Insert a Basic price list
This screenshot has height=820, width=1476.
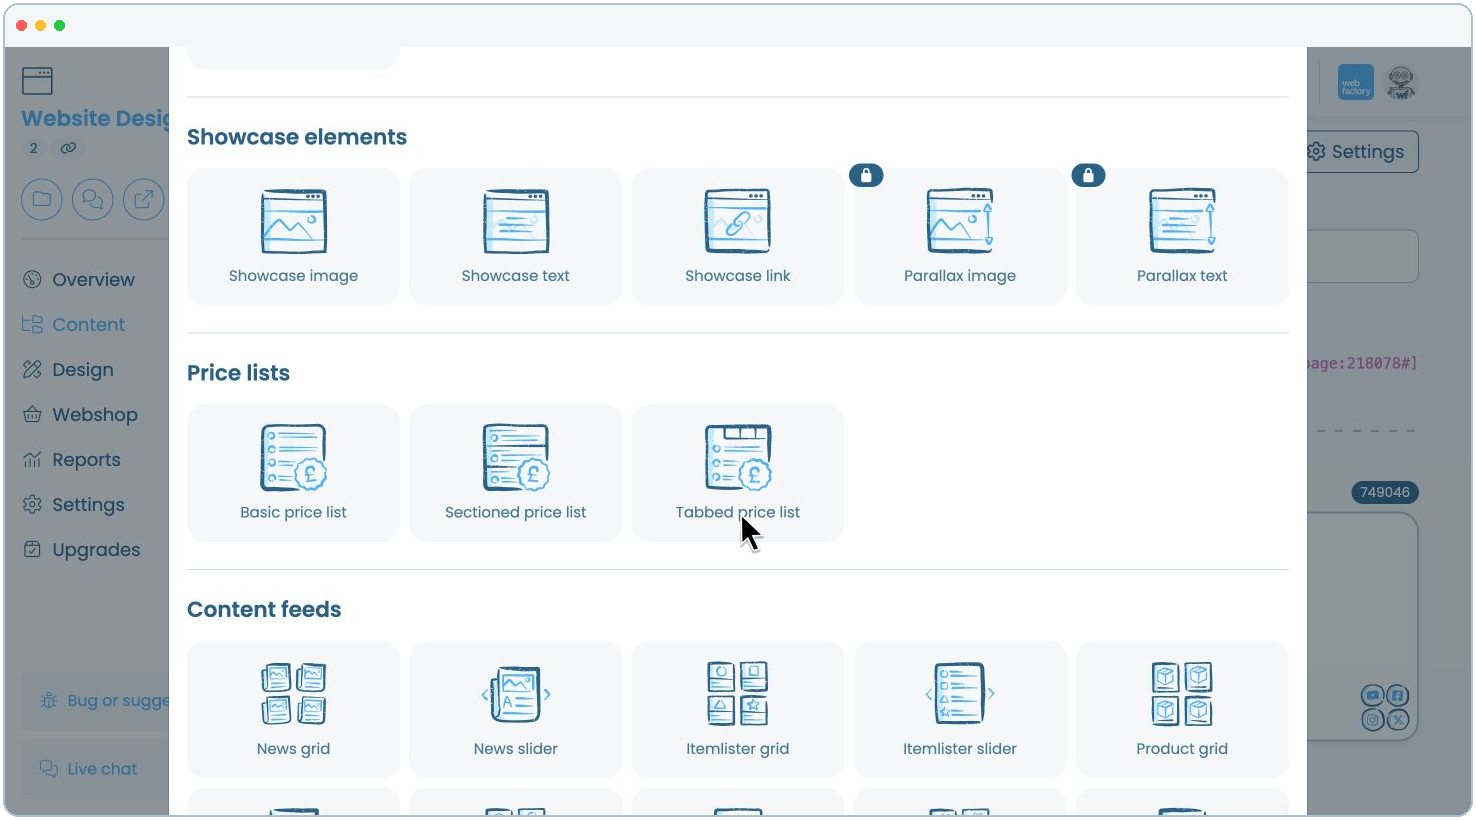point(293,473)
